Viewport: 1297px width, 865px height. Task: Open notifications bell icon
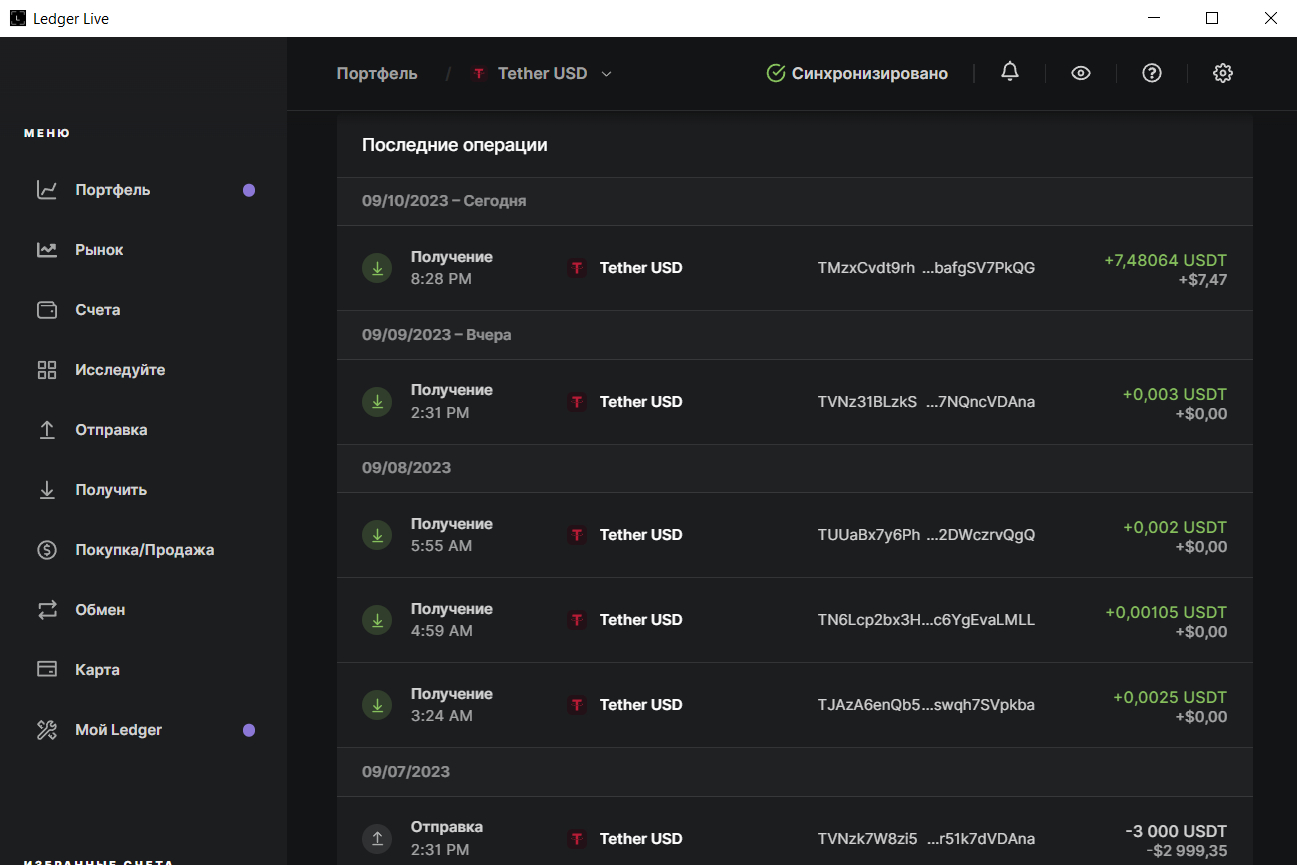[x=1010, y=72]
